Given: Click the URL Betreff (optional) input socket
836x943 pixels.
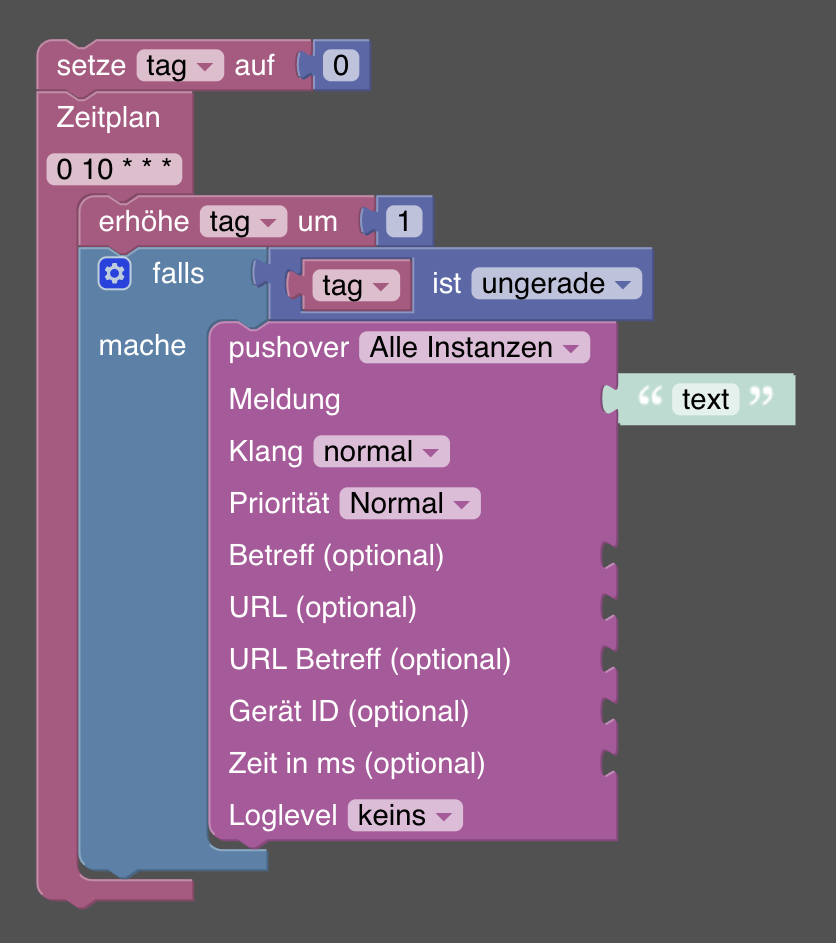Looking at the screenshot, I should point(609,660).
